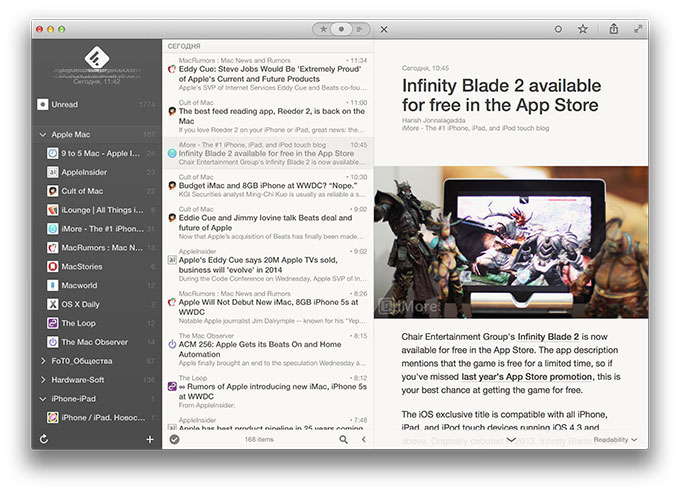Open the Reeder 2 back on Mac article

click(268, 116)
